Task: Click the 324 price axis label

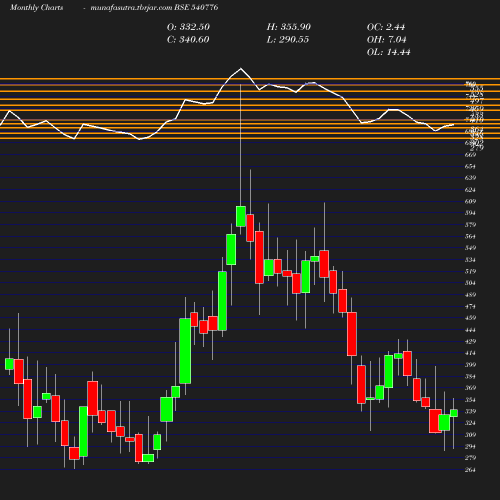Action: [470, 423]
